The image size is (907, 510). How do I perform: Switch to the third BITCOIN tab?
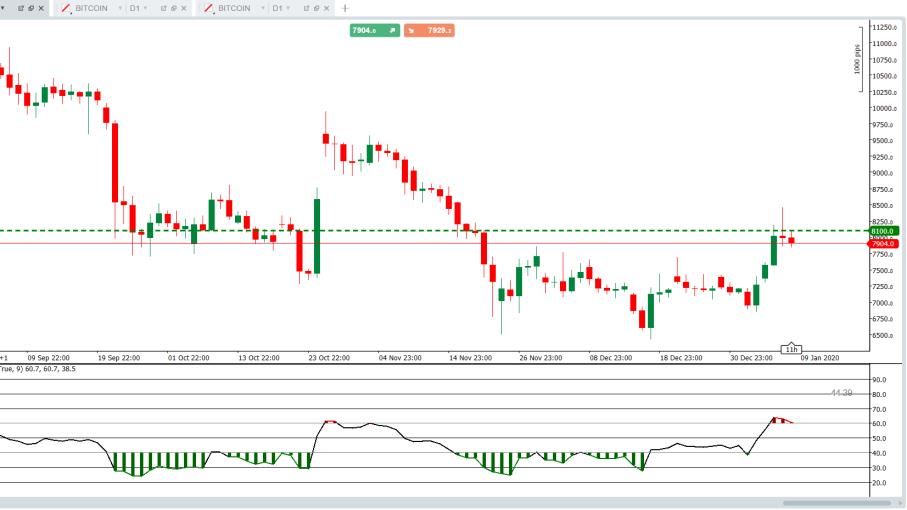pos(234,8)
